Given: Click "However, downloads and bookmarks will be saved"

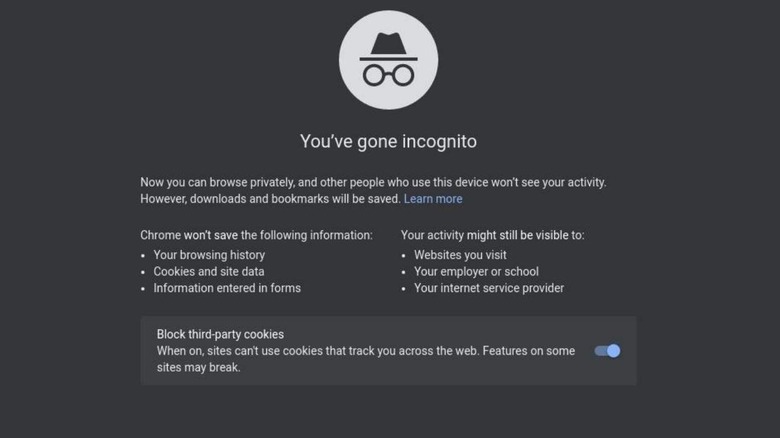Looking at the screenshot, I should pyautogui.click(x=270, y=199).
